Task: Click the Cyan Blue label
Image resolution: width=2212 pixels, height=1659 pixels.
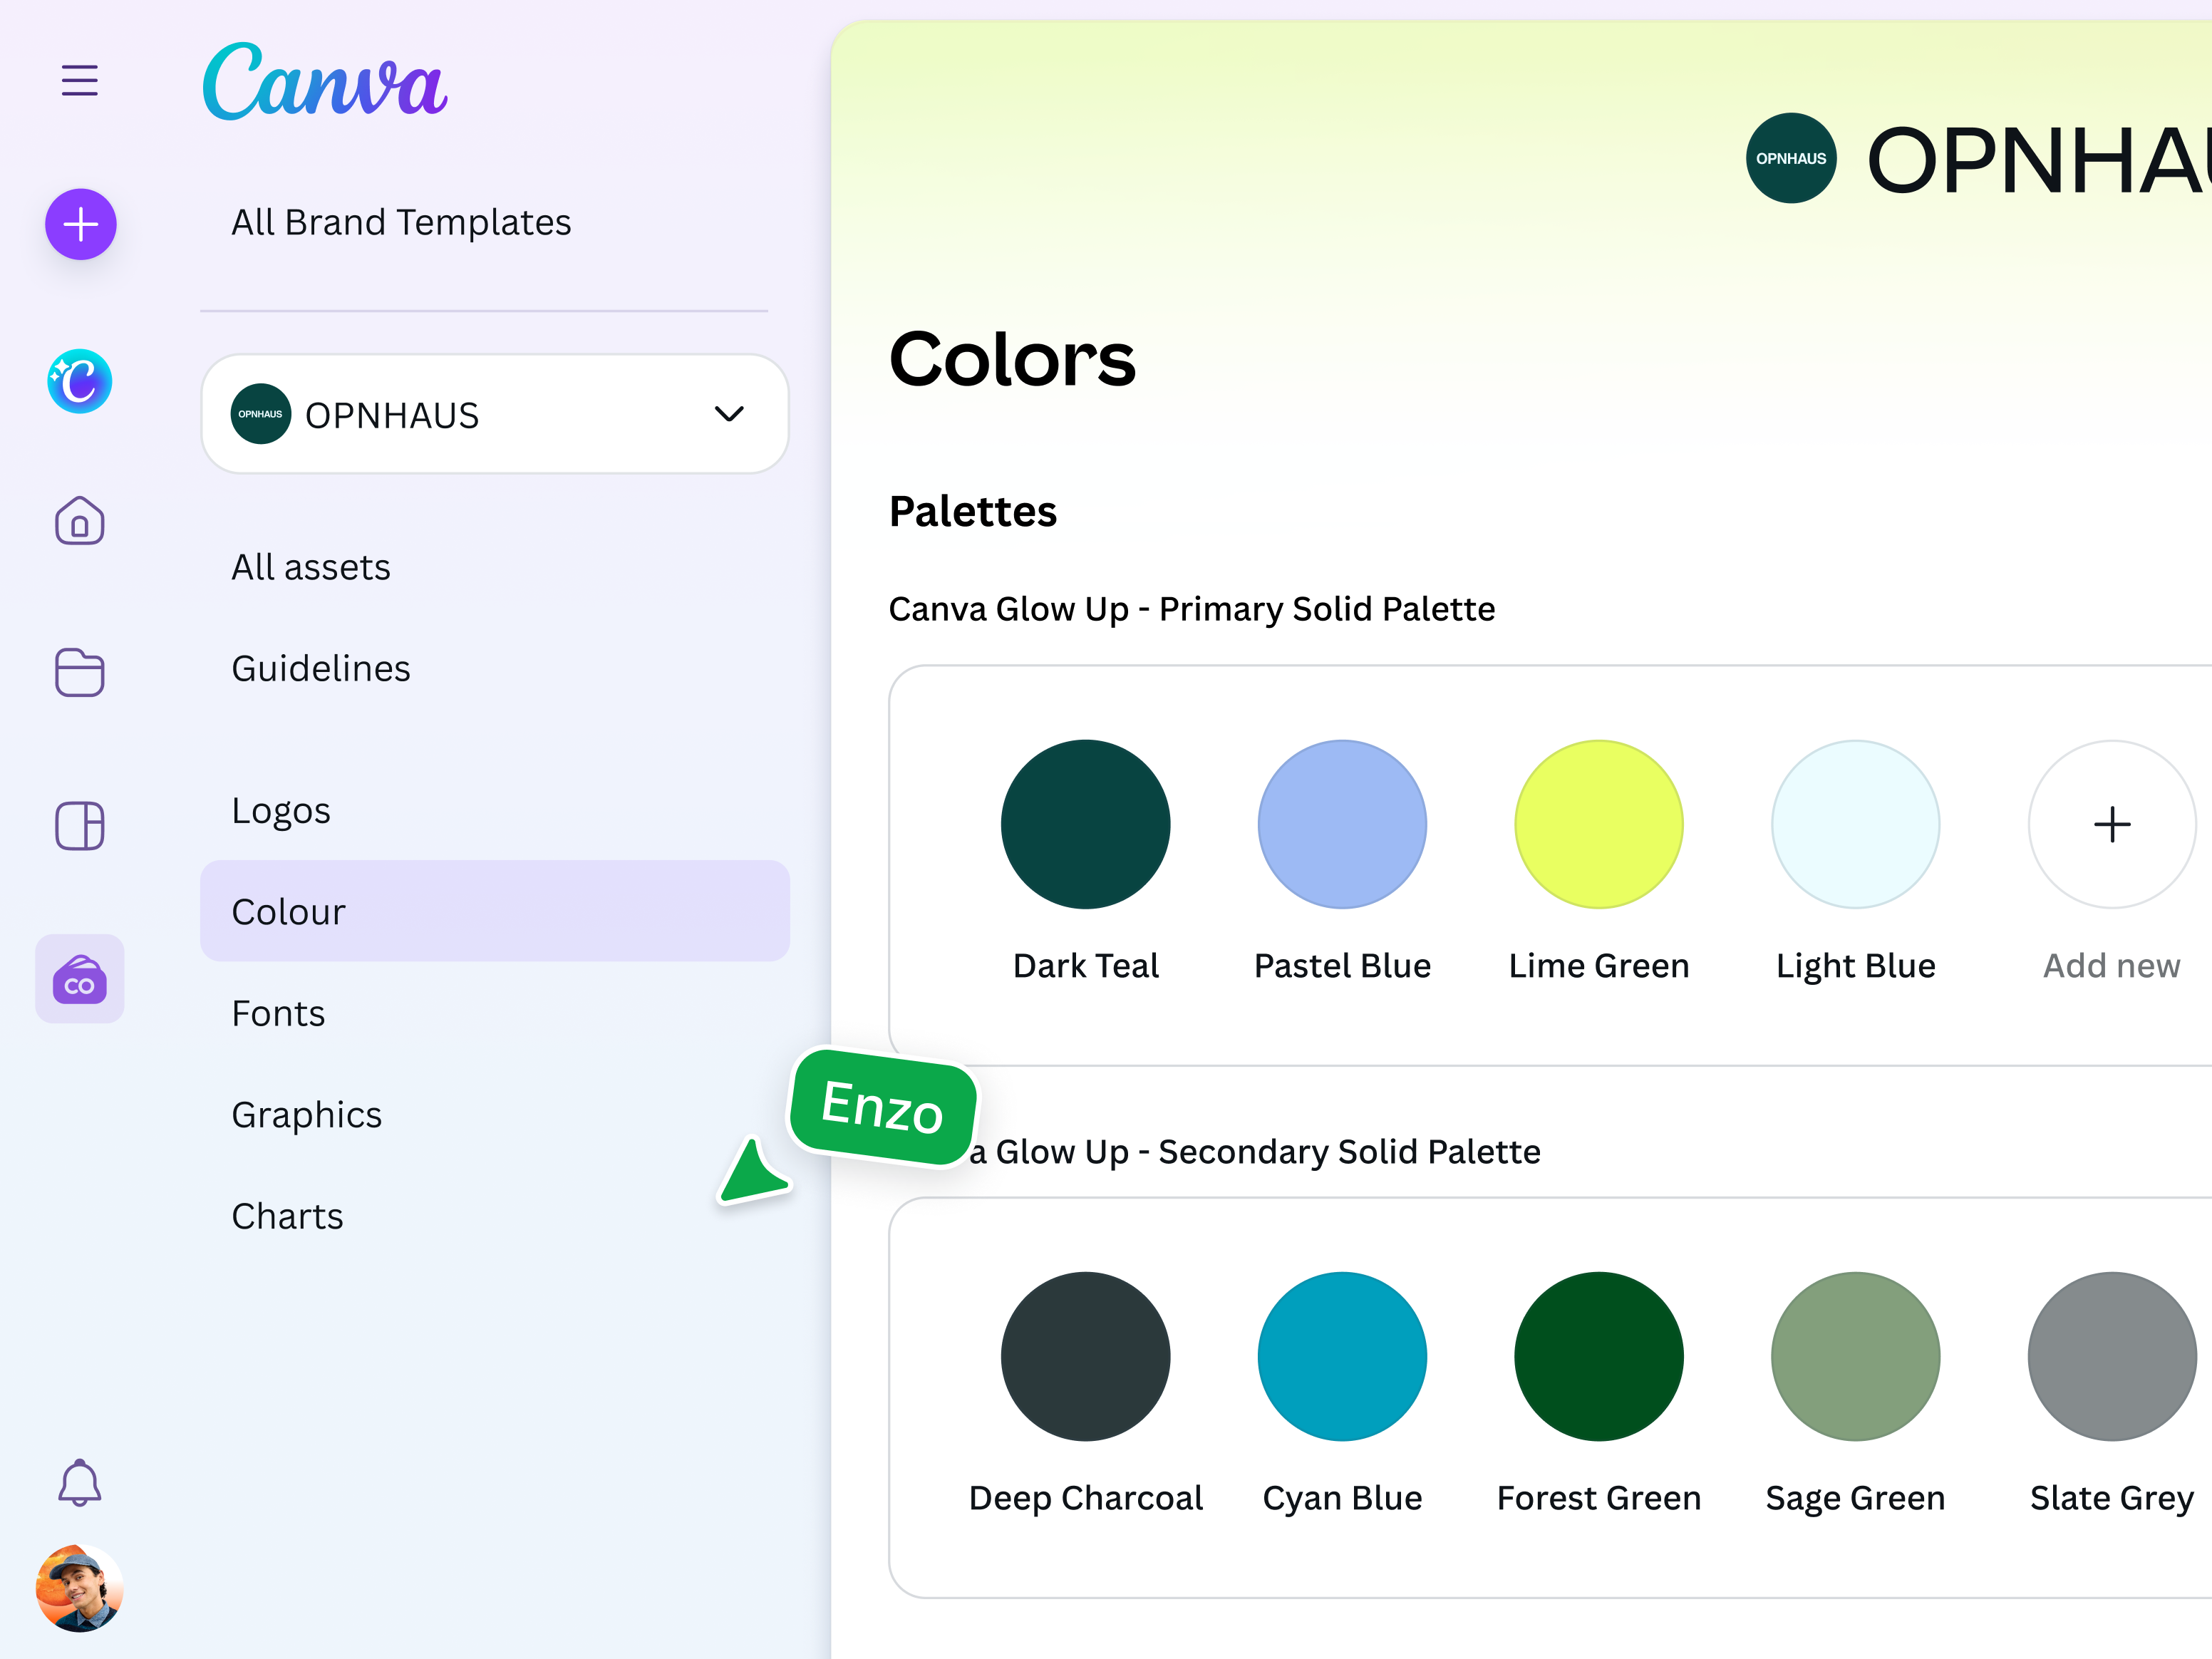Action: pyautogui.click(x=1342, y=1498)
